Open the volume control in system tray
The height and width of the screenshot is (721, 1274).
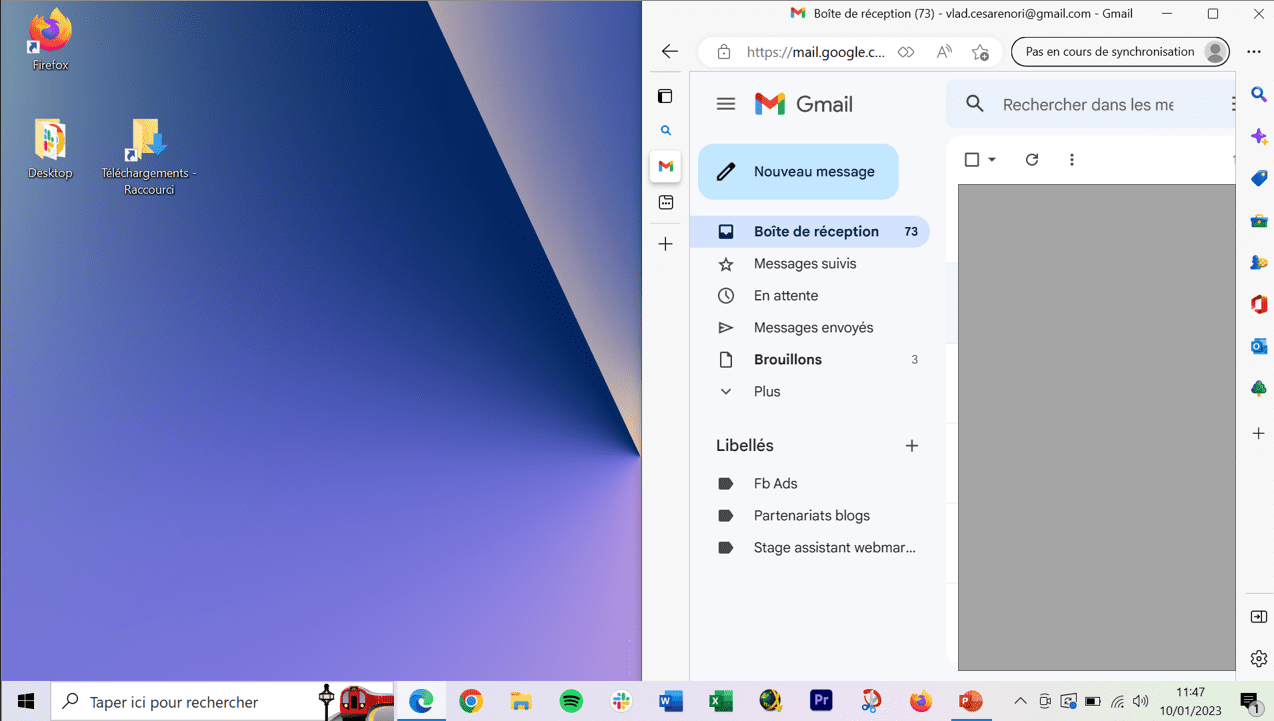pyautogui.click(x=1141, y=702)
